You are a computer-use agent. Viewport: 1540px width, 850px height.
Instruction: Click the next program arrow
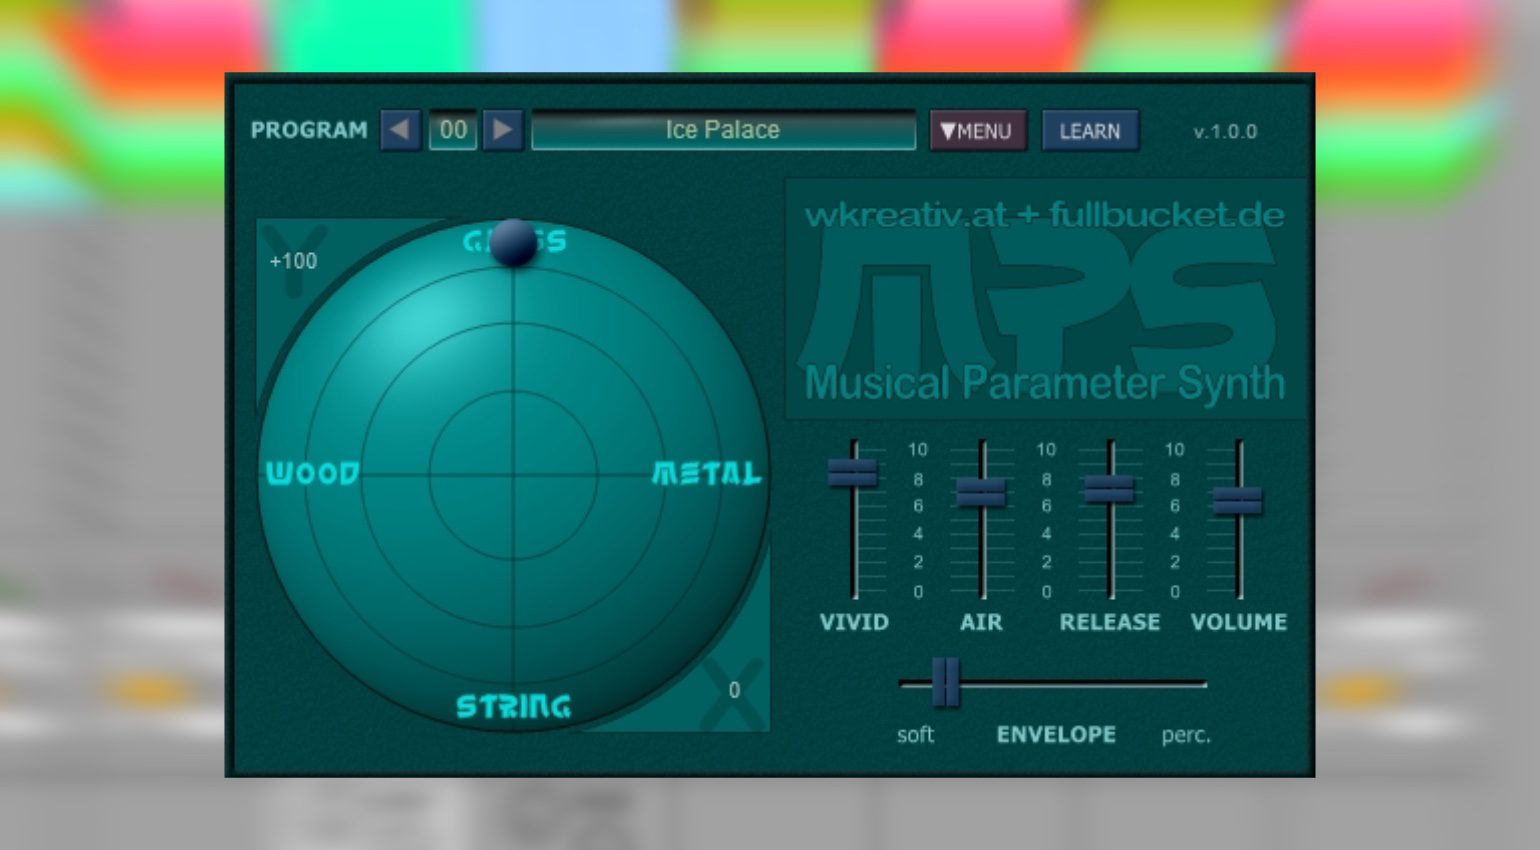(503, 130)
